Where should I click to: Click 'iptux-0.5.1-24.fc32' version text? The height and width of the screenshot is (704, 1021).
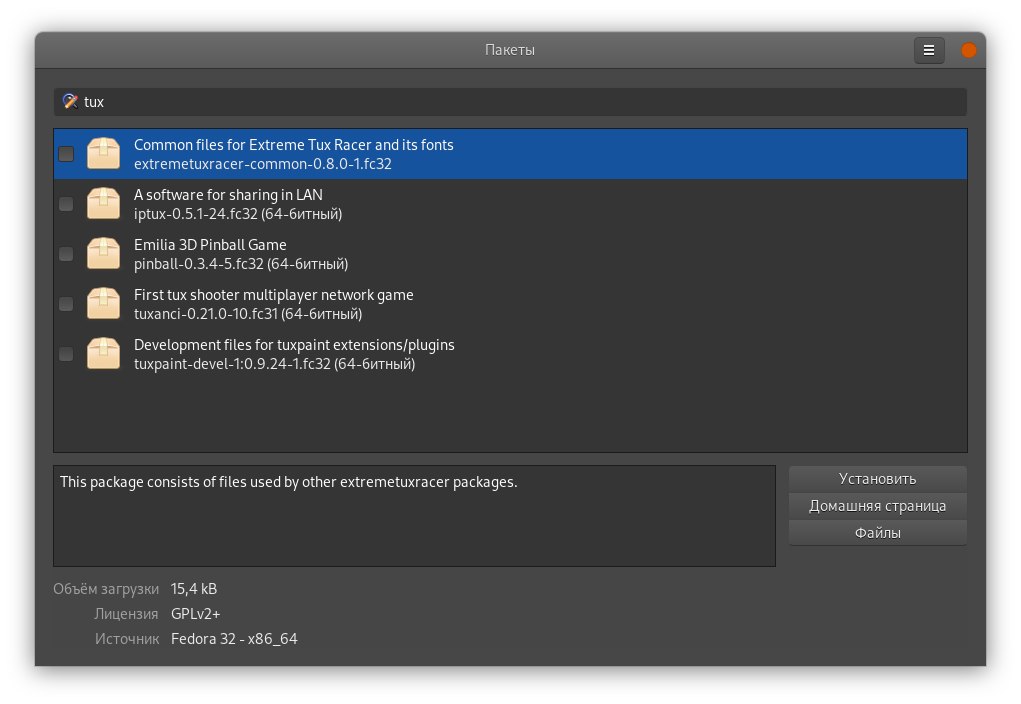coord(195,214)
